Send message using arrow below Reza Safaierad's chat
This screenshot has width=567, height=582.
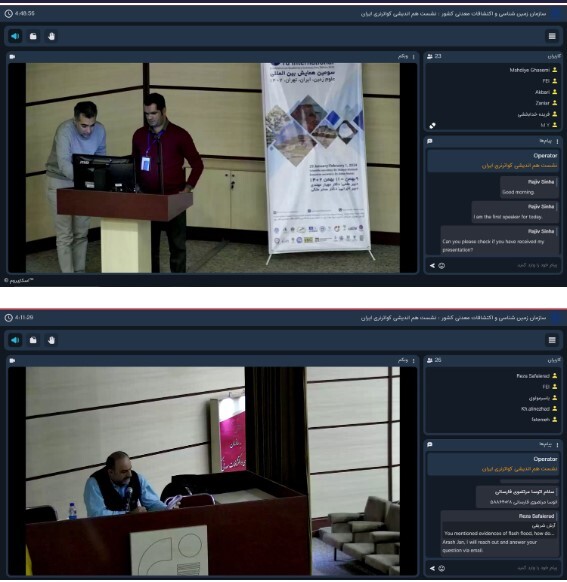pos(432,568)
